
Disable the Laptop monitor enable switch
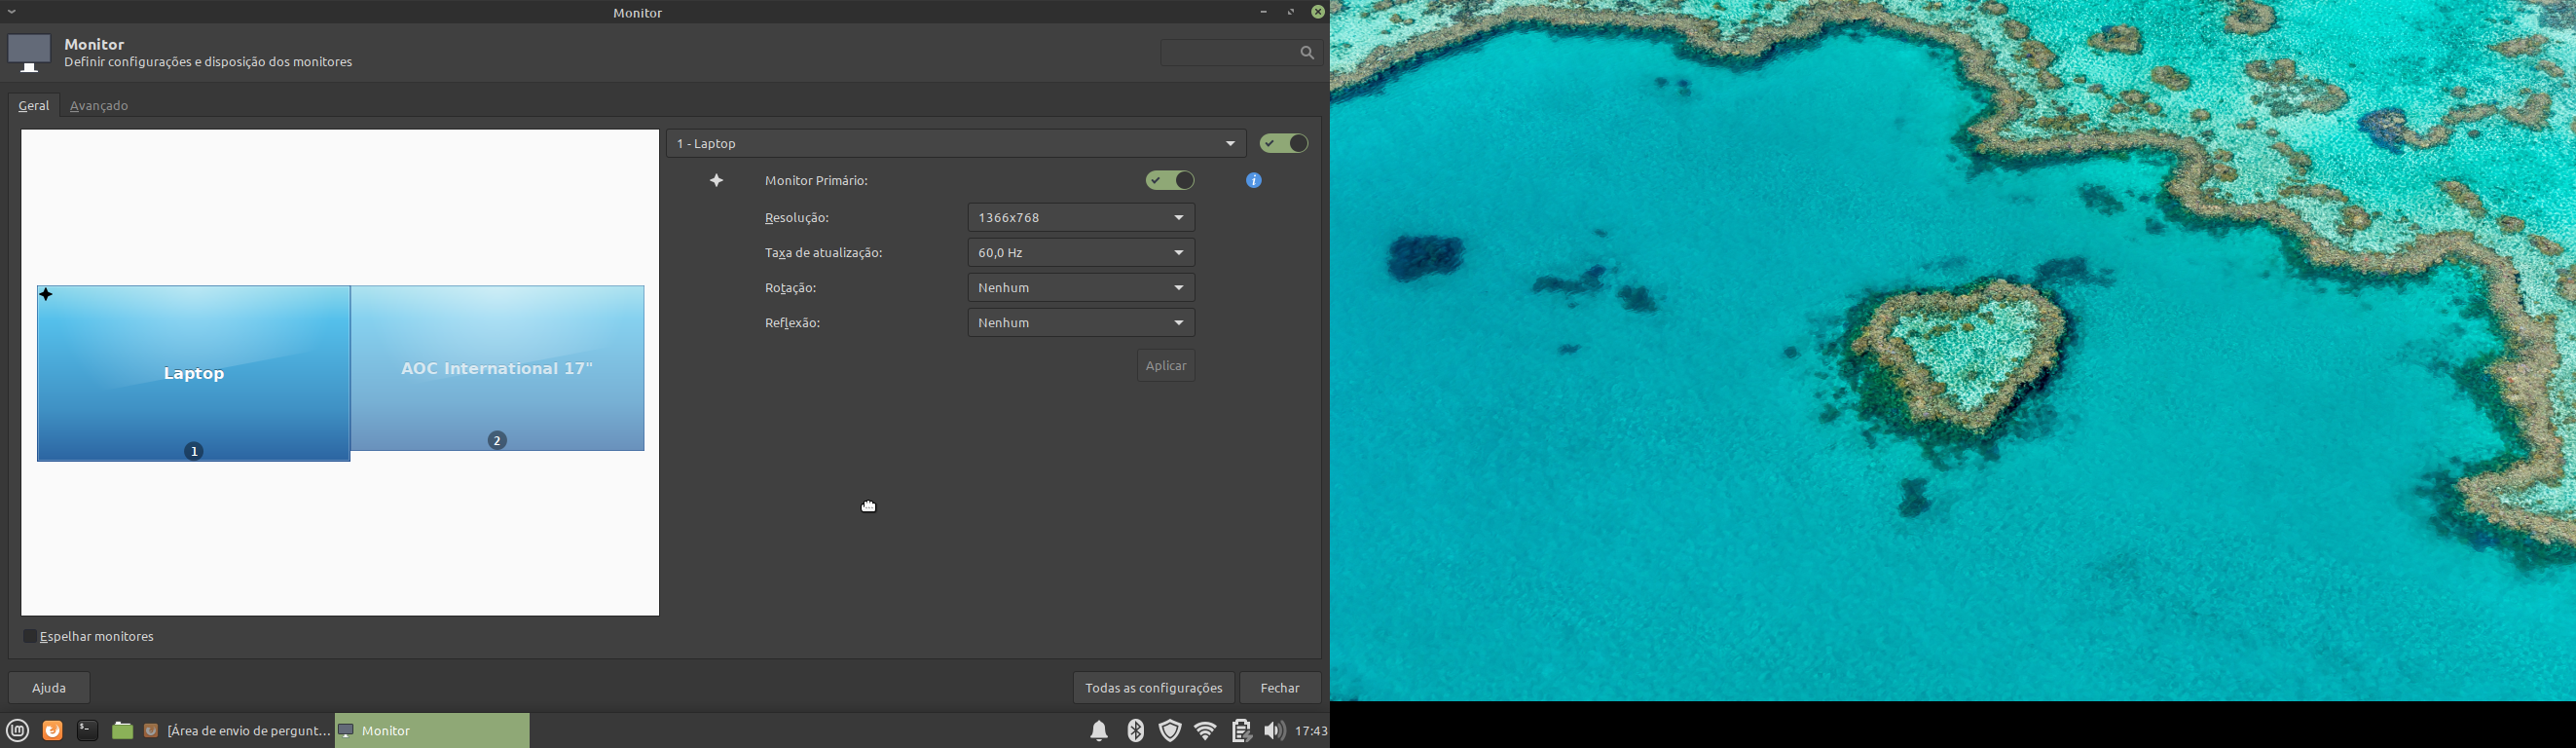click(x=1284, y=144)
